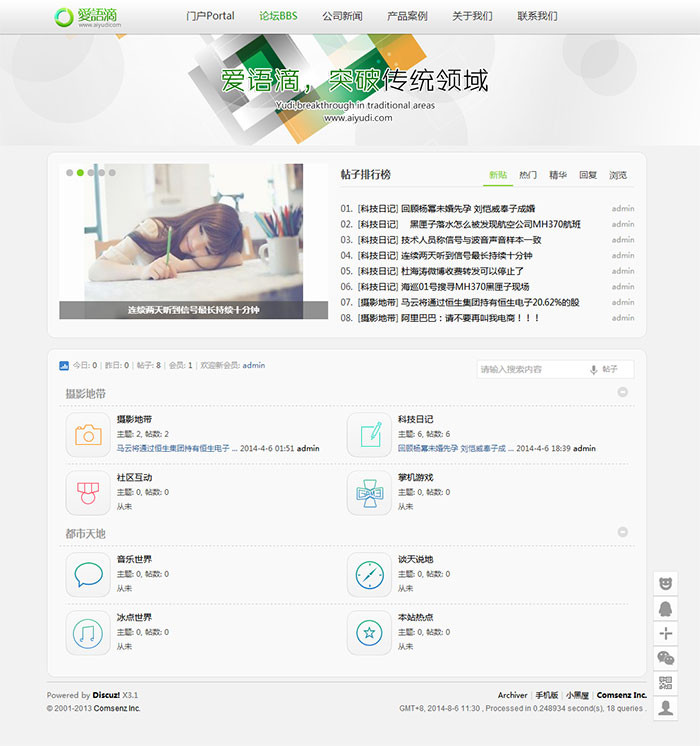Click the search content input field
The width and height of the screenshot is (700, 746).
[532, 369]
